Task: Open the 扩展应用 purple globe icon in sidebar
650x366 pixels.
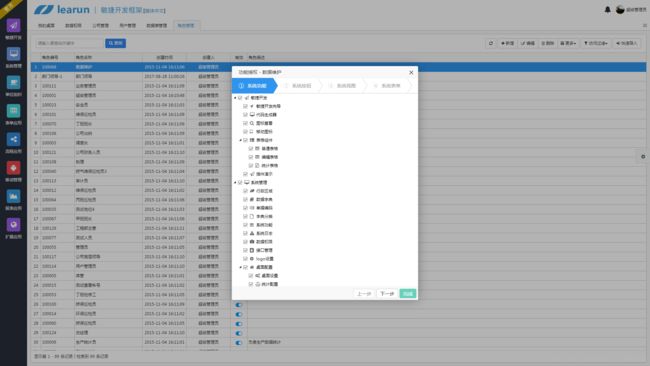Action: 13,225
